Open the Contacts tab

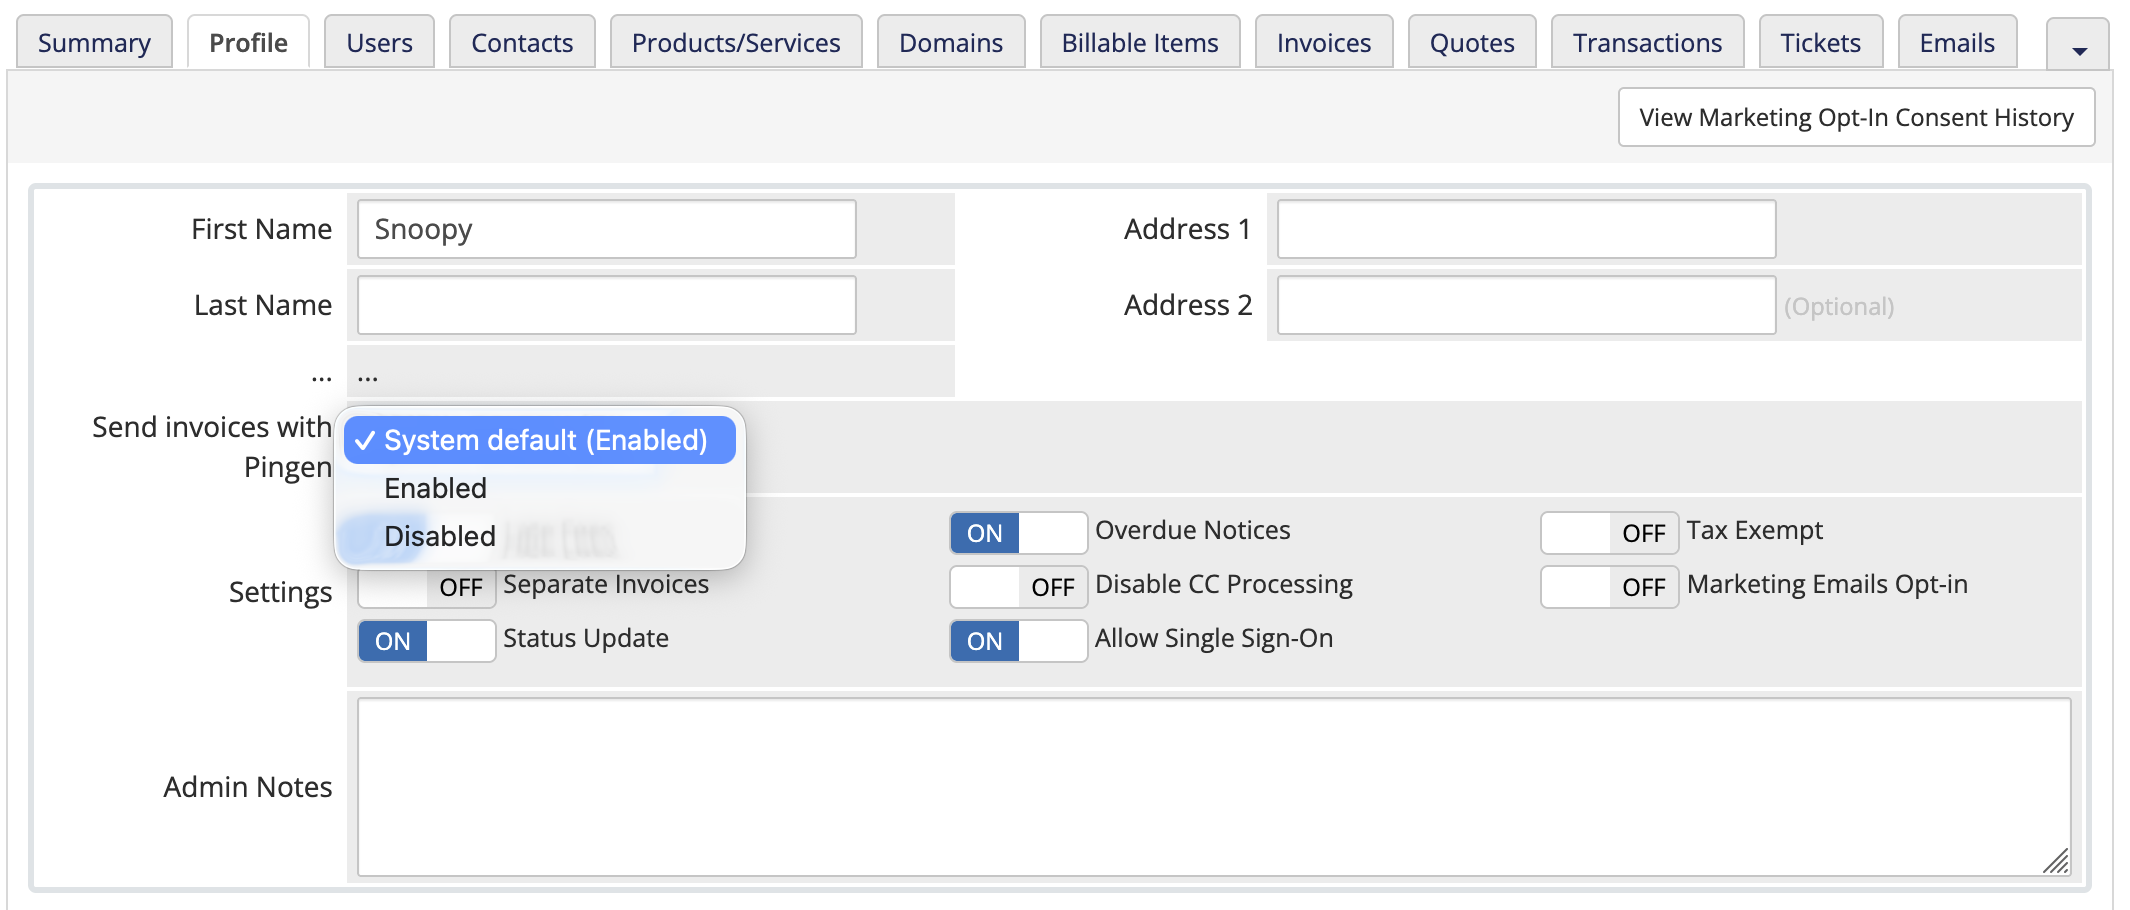pos(522,42)
